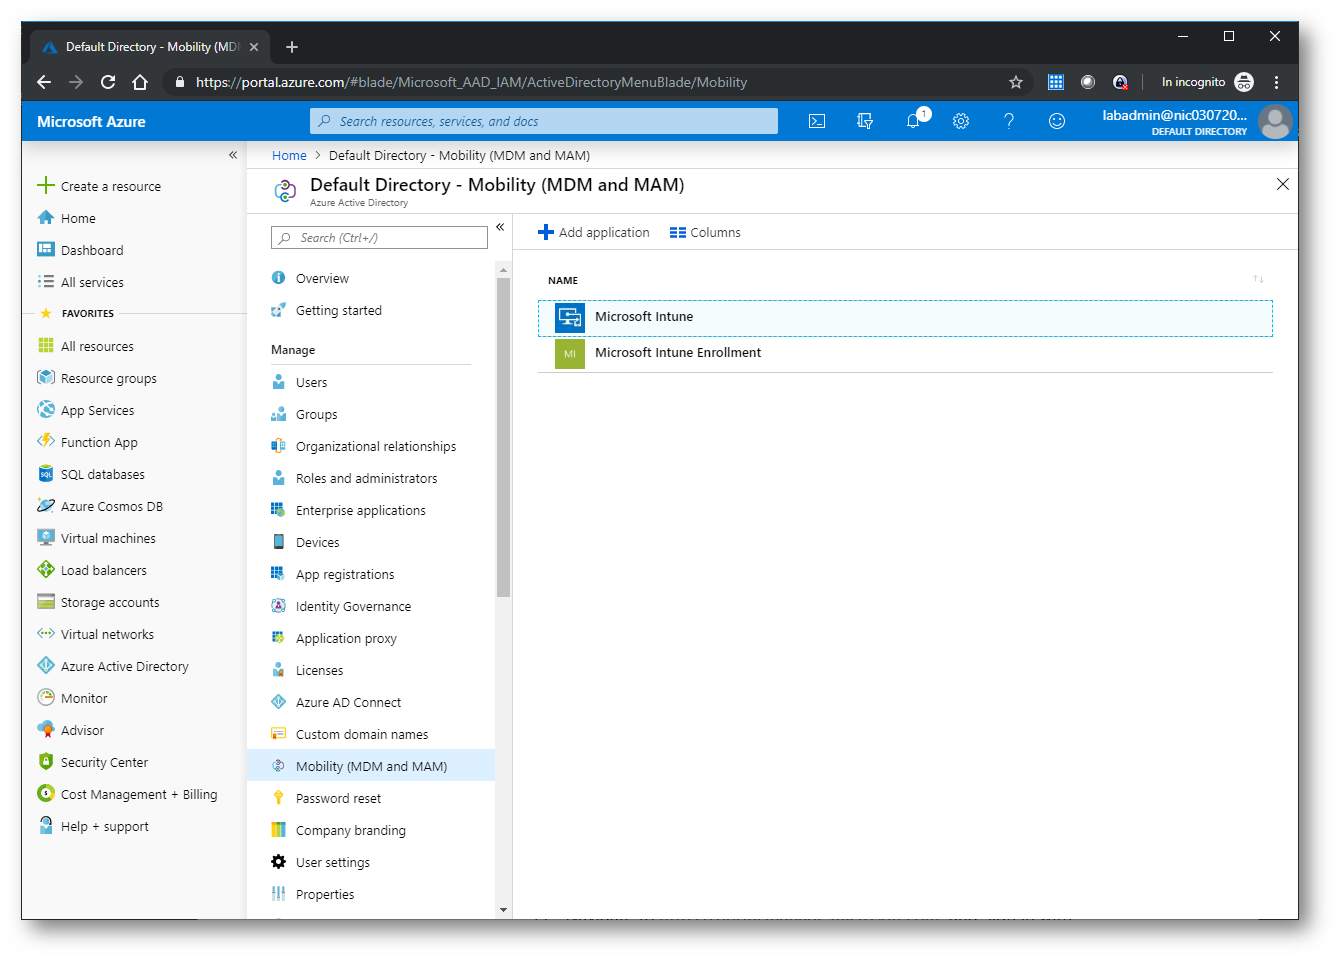Viewport: 1341px width, 962px height.
Task: Click the Virtual machines icon
Action: click(46, 538)
